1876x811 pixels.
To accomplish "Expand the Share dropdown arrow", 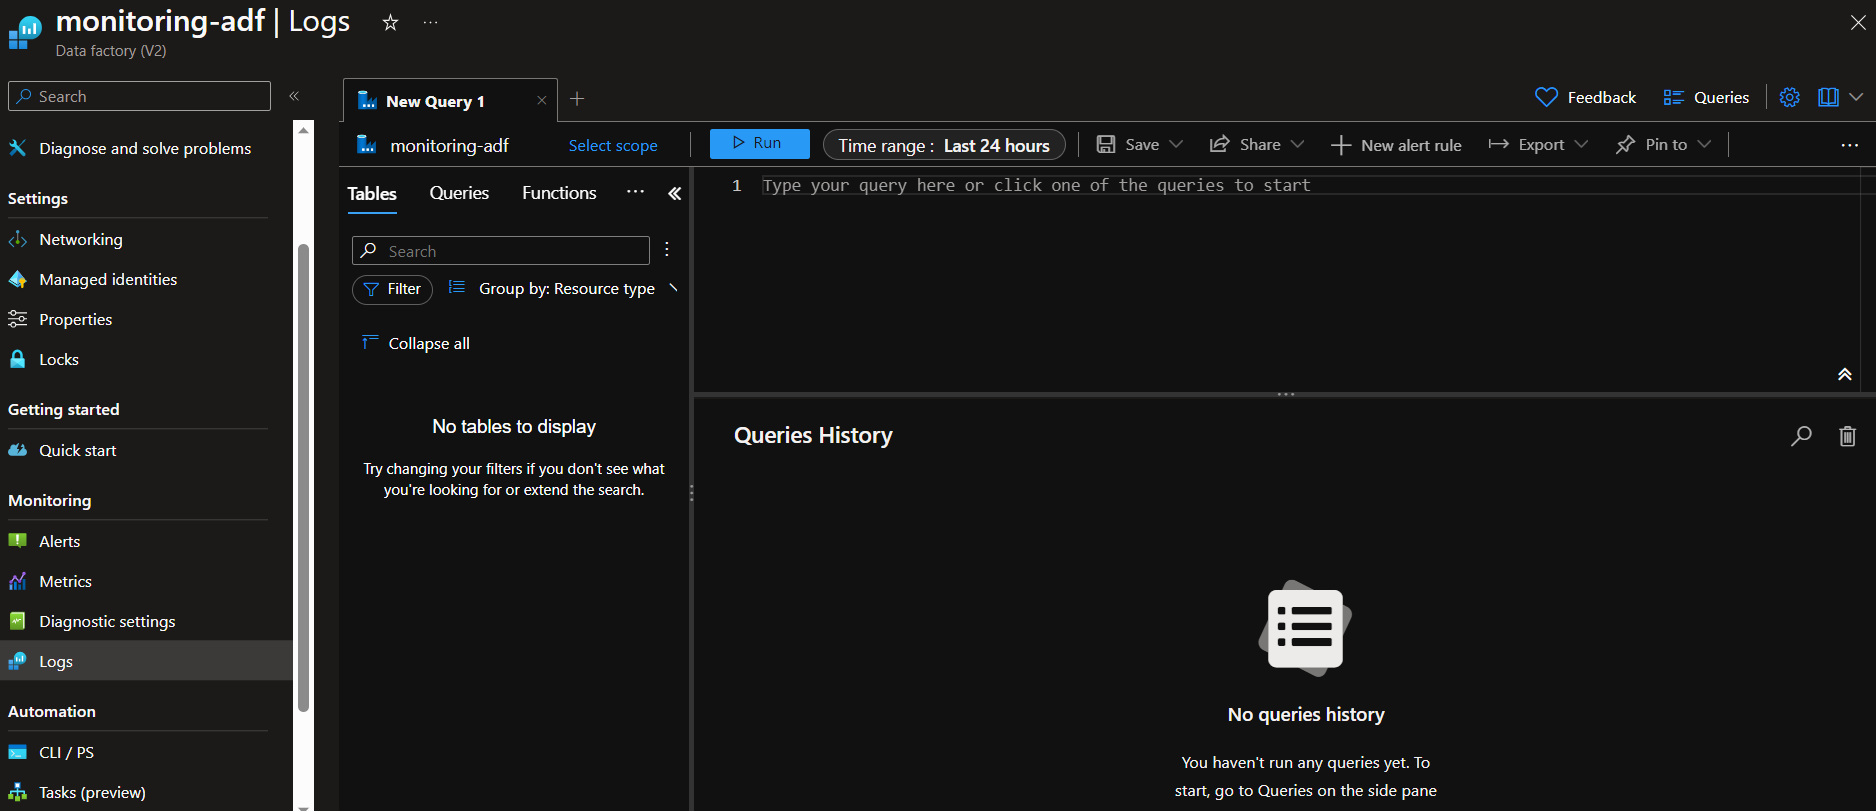I will [1297, 144].
